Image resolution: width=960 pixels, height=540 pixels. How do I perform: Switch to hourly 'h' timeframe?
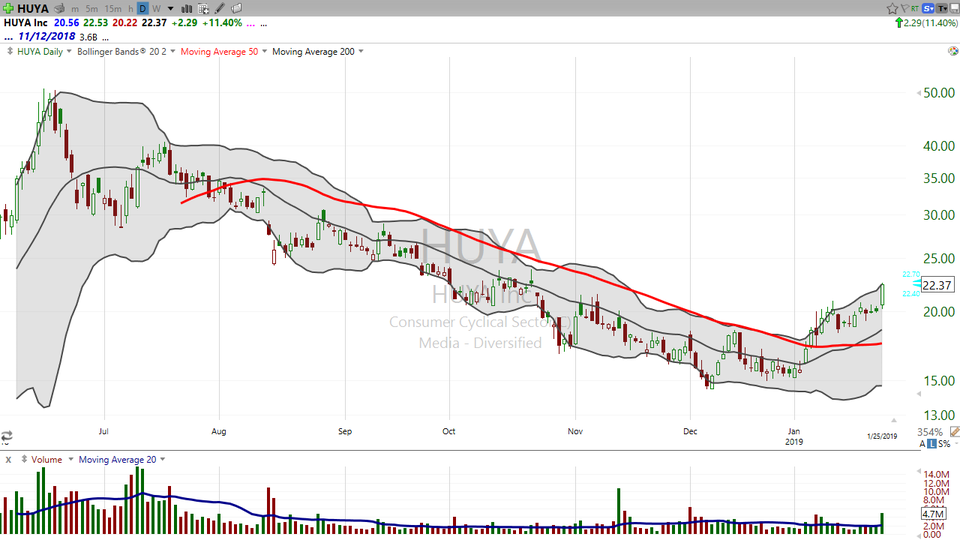(x=130, y=9)
